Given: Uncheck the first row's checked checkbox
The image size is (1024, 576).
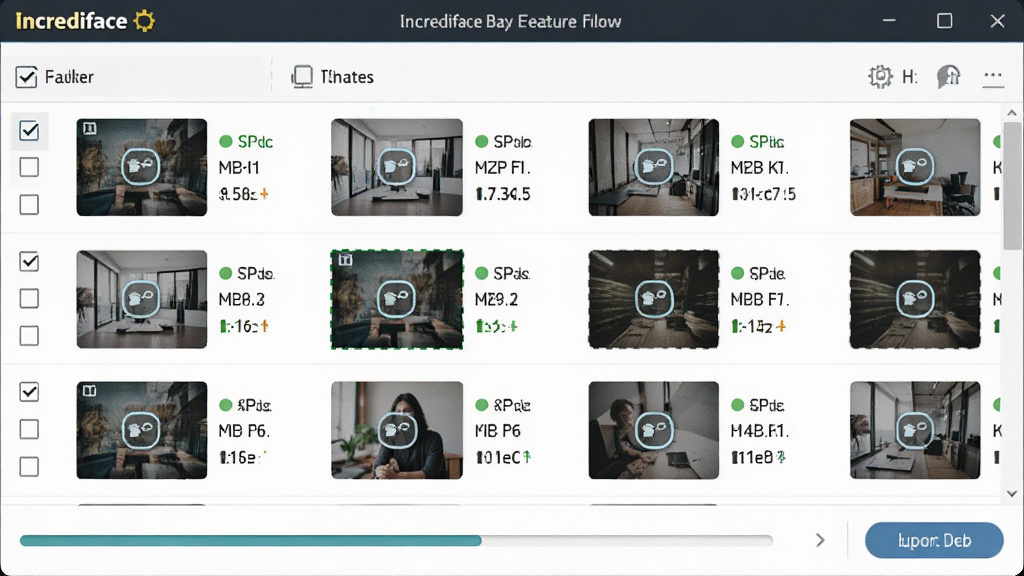Looking at the screenshot, I should (29, 131).
